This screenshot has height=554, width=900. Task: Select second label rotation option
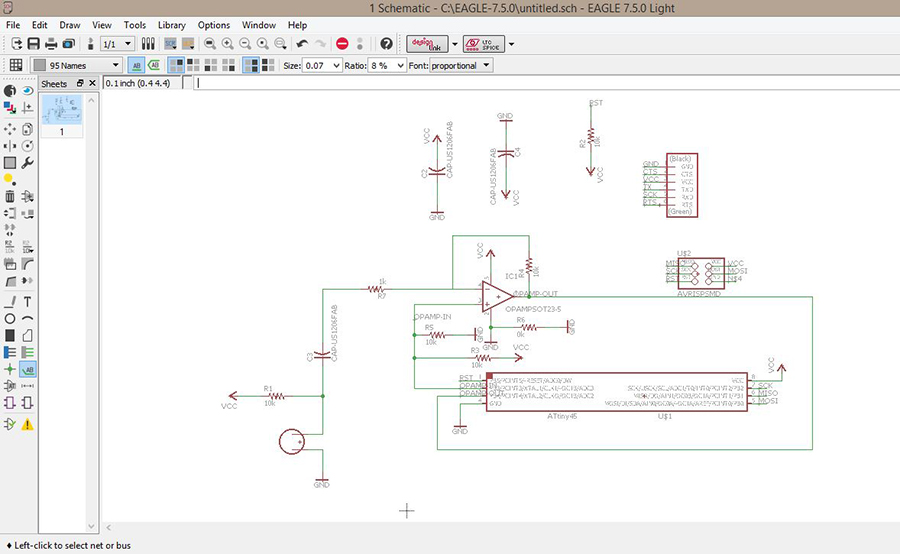pos(193,65)
